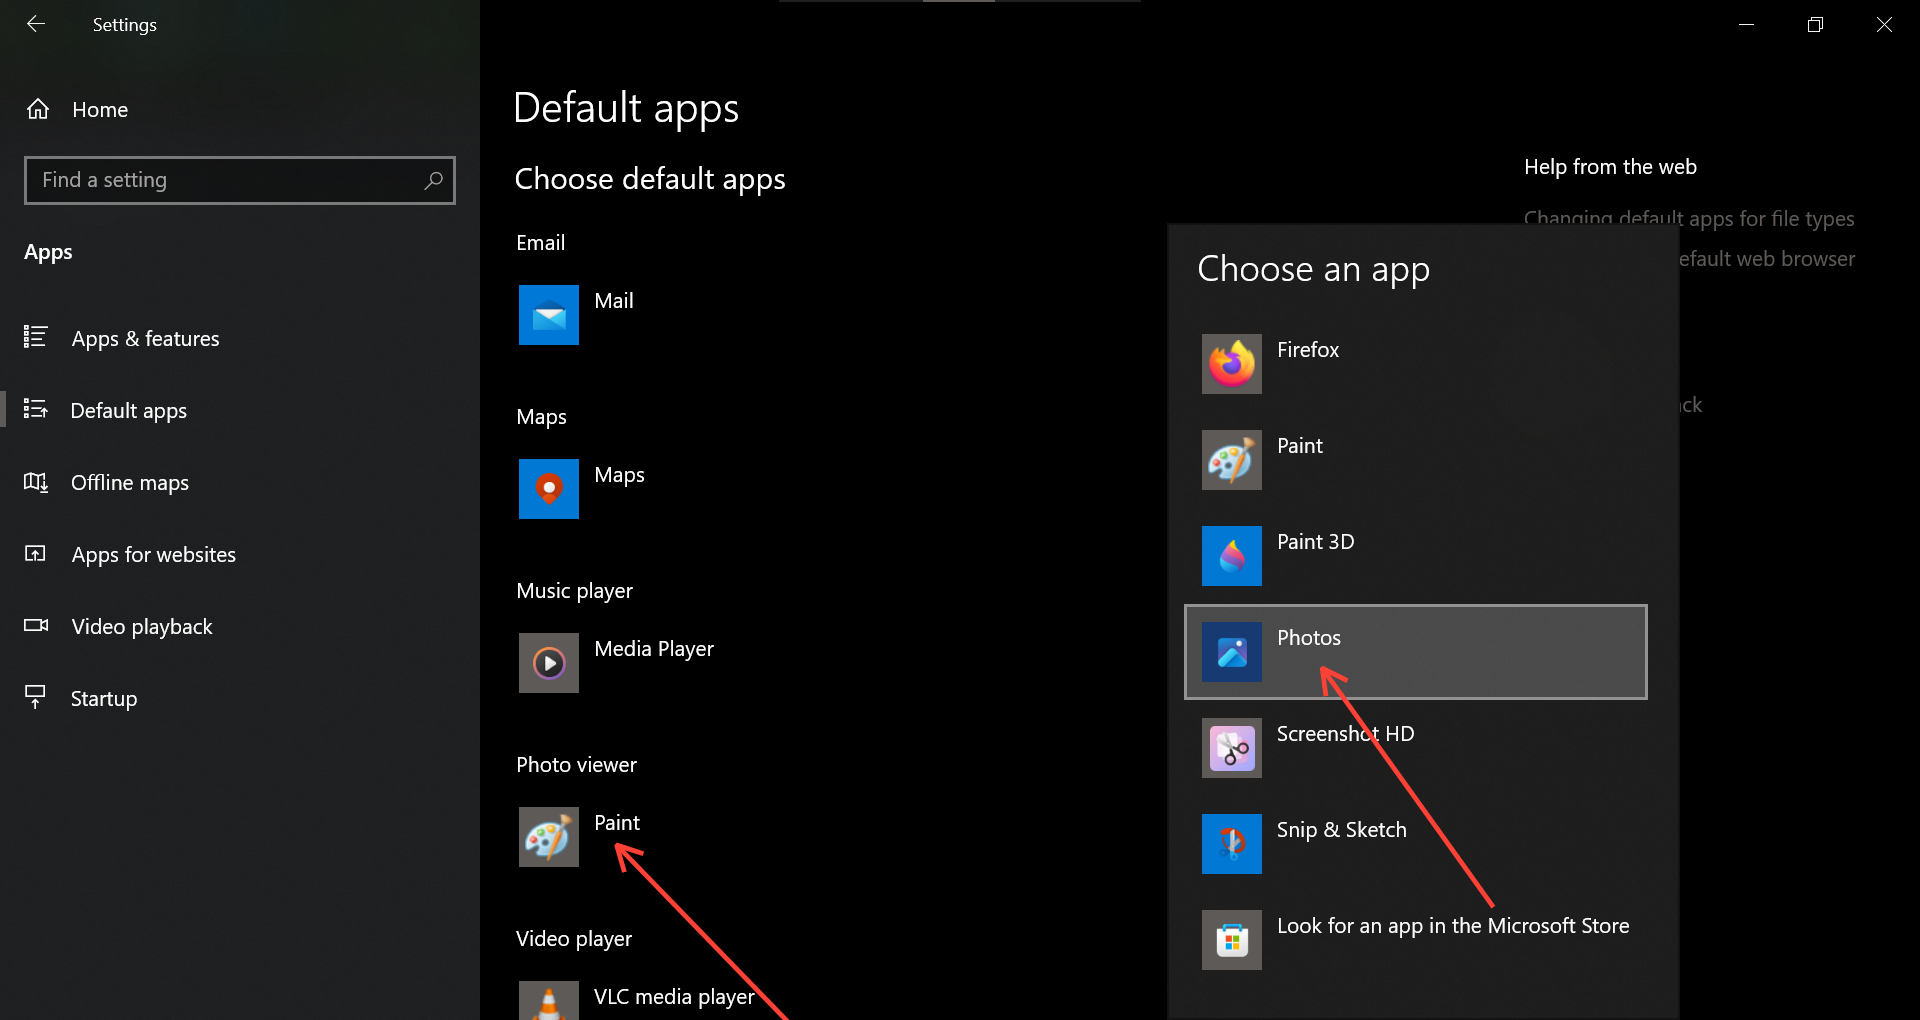Go to Apps for websites

[x=240, y=554]
